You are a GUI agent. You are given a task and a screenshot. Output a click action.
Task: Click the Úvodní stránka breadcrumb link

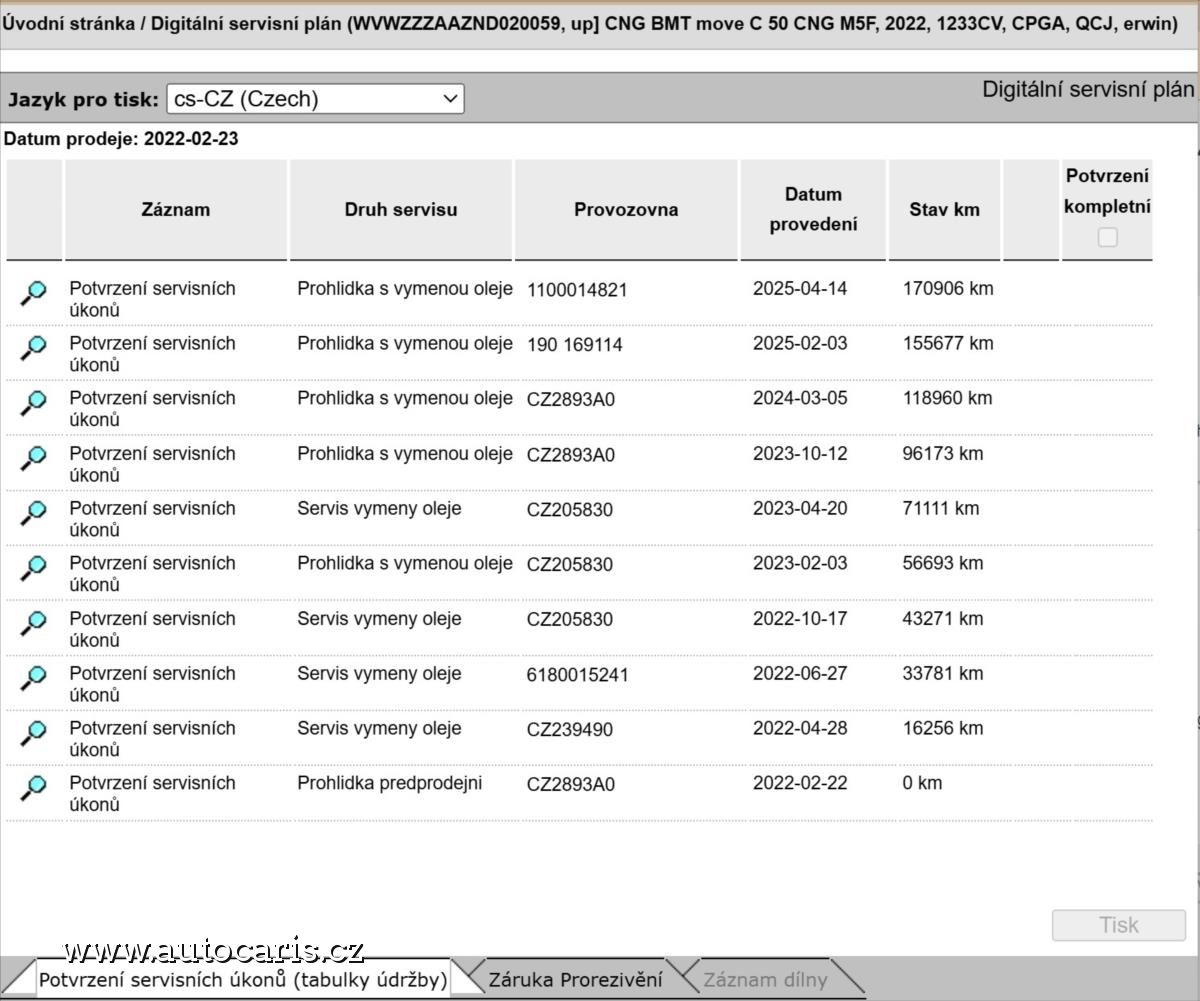[x=67, y=24]
